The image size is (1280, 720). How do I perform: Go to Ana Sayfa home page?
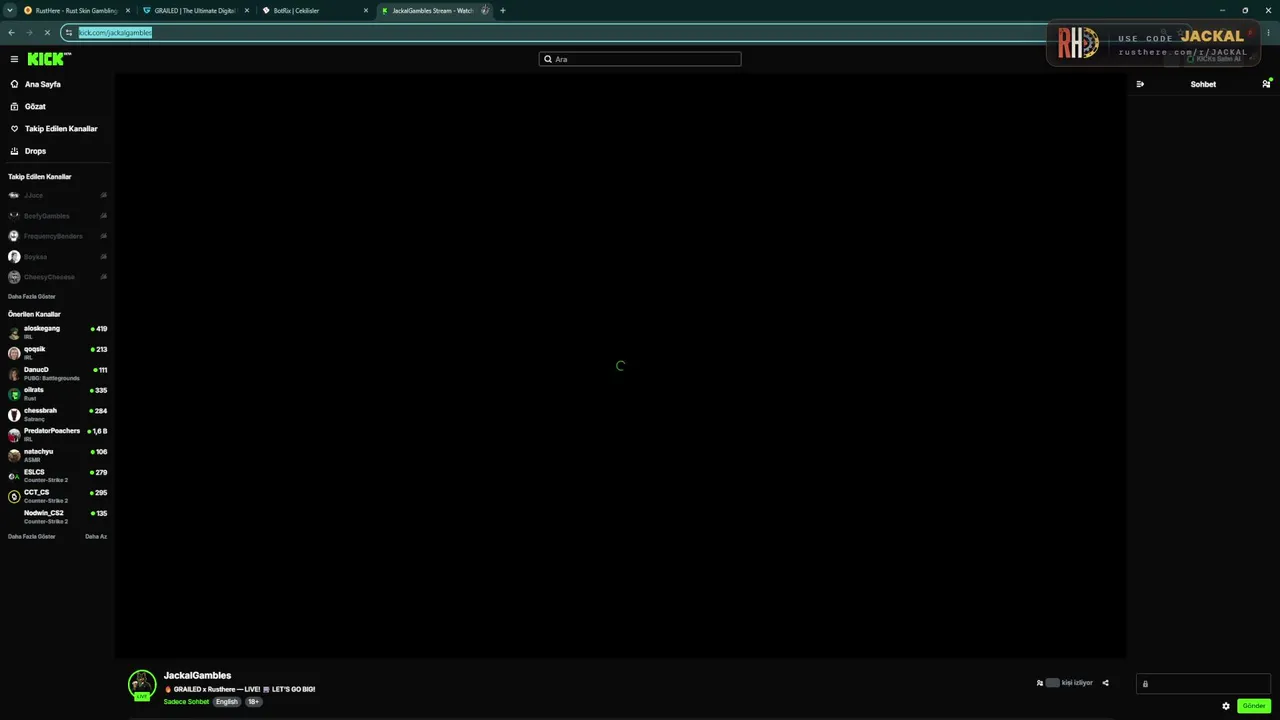click(x=43, y=84)
